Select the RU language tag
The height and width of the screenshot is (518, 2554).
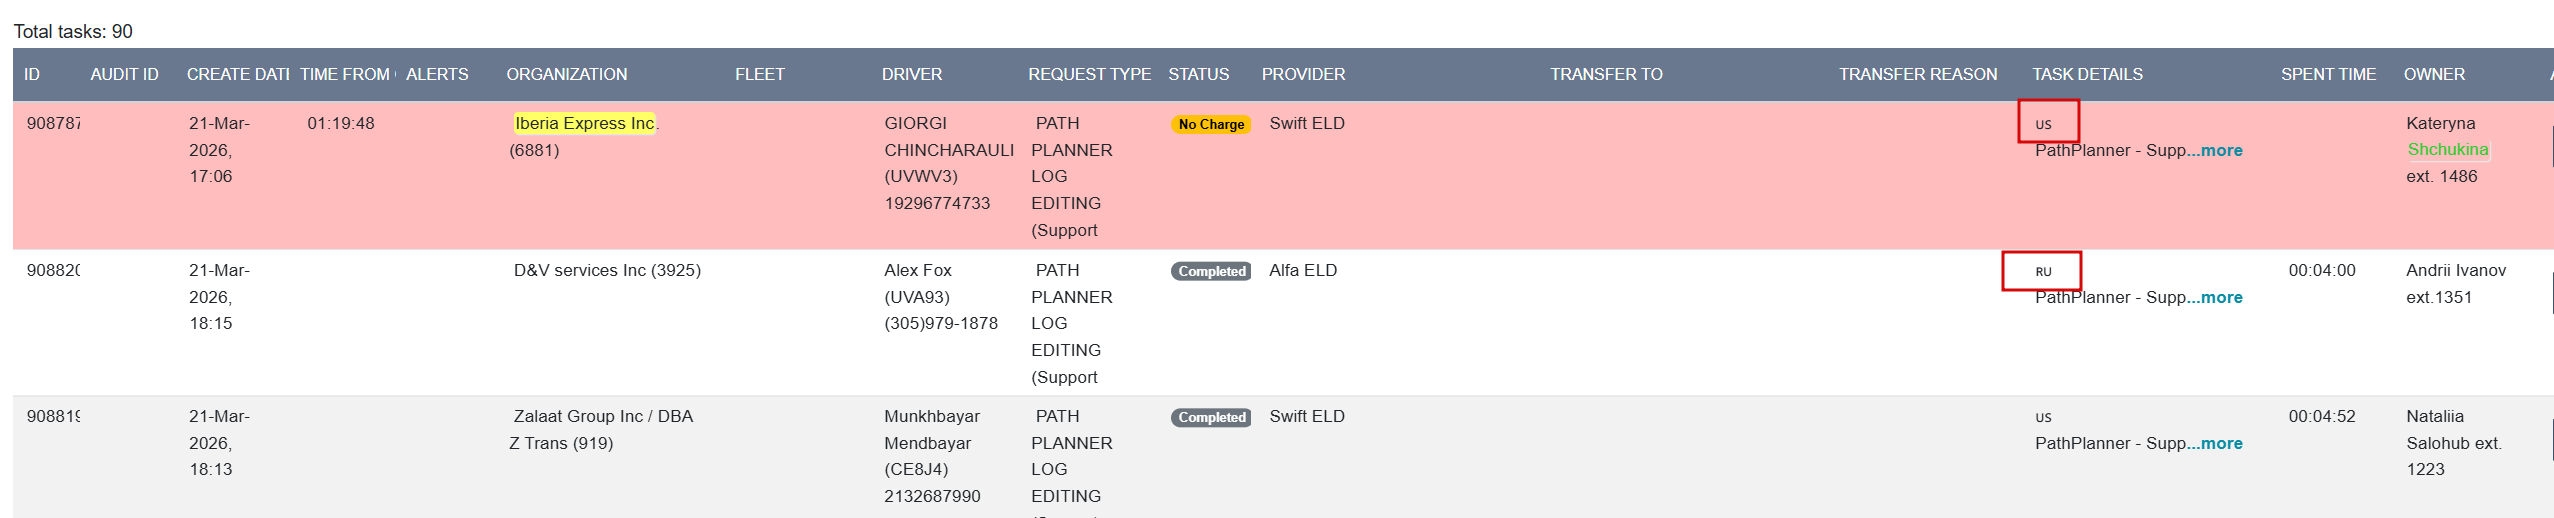pos(2043,271)
